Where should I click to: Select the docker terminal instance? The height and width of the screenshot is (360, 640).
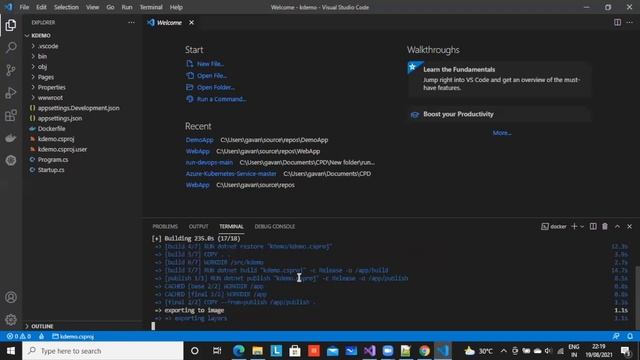(554, 227)
